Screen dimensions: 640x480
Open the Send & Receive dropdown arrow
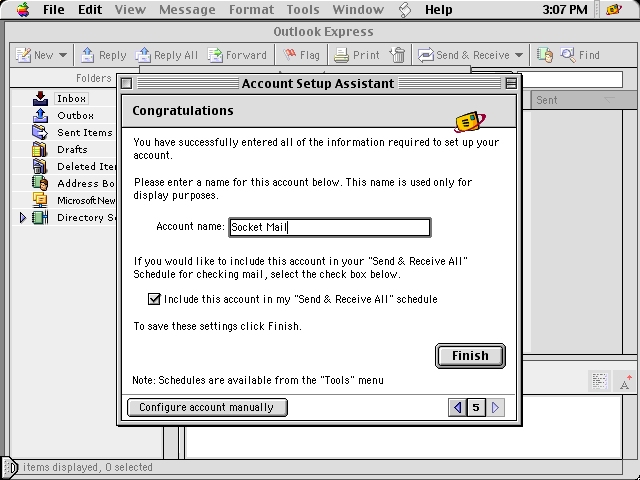pyautogui.click(x=519, y=55)
